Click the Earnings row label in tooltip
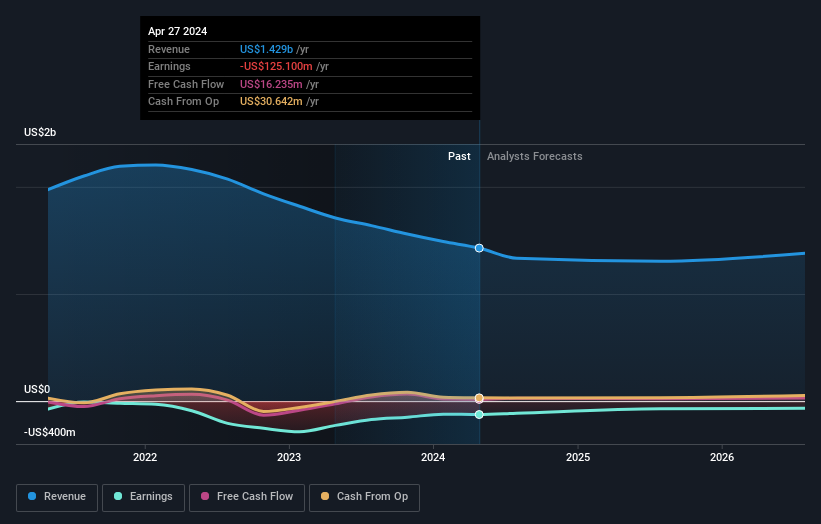Image resolution: width=821 pixels, height=524 pixels. point(169,66)
